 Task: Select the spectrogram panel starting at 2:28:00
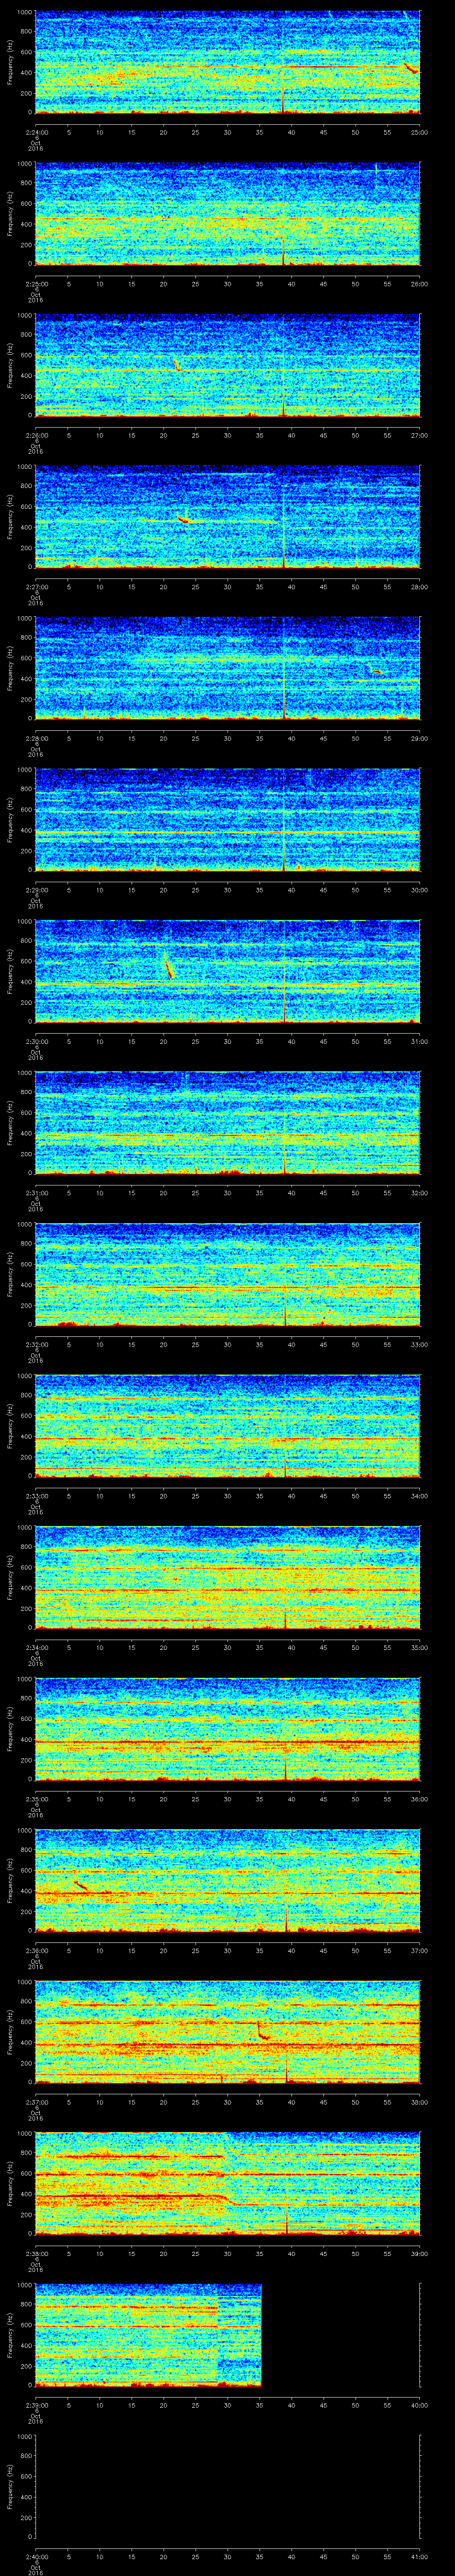tap(227, 669)
